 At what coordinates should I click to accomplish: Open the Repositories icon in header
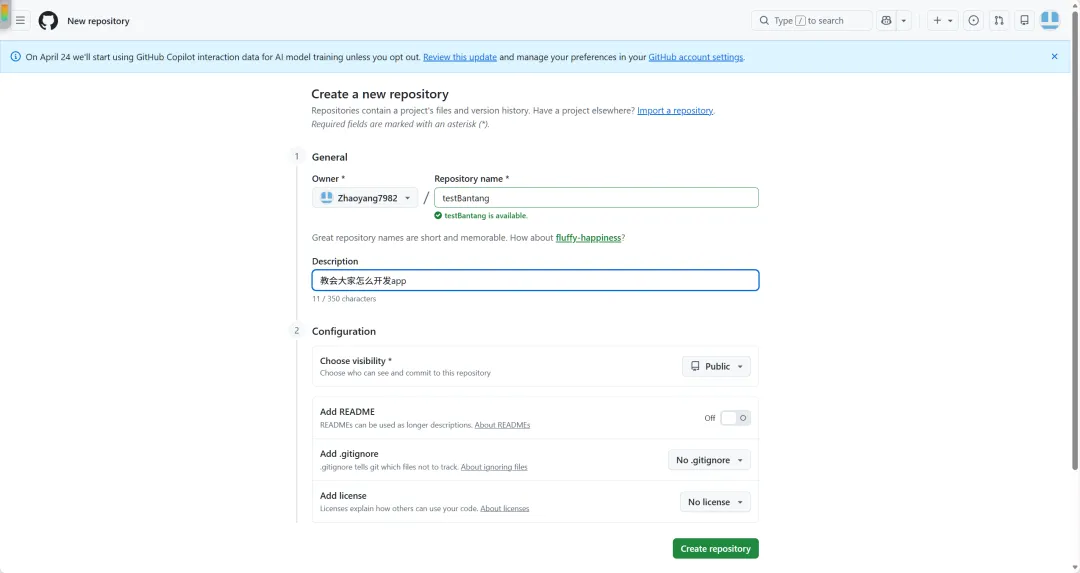click(x=1024, y=20)
